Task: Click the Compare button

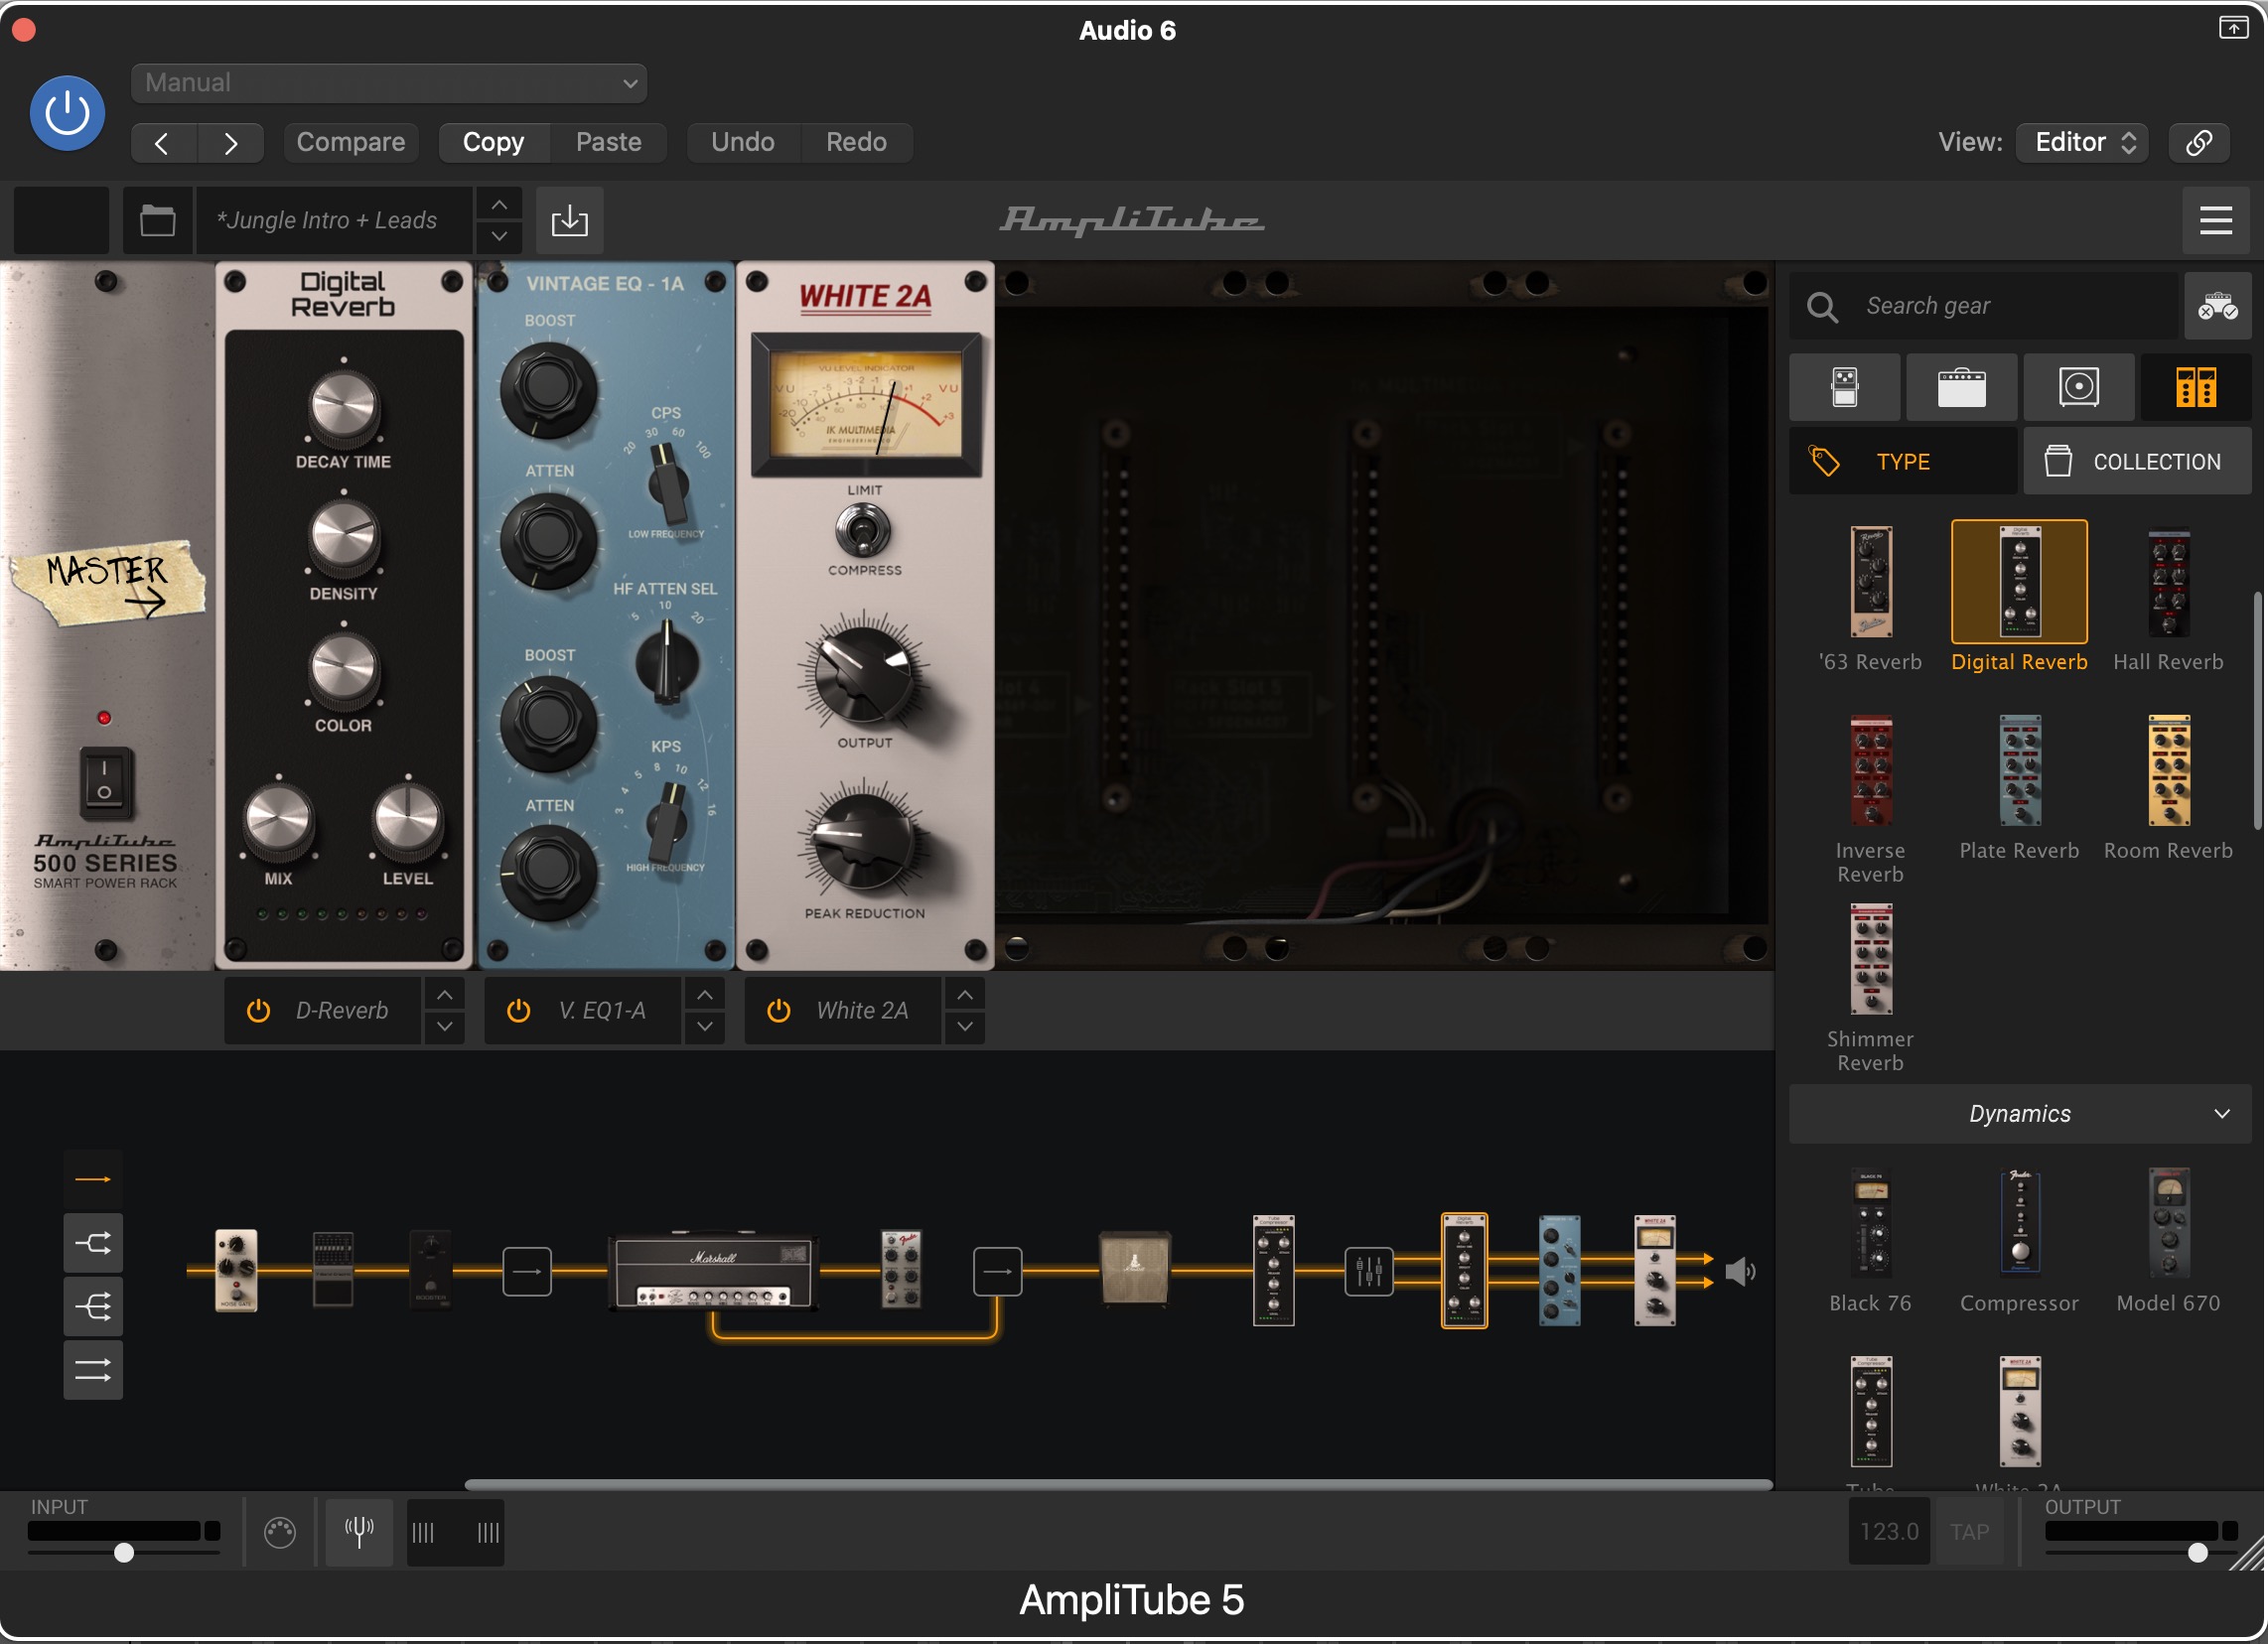Action: pos(350,142)
